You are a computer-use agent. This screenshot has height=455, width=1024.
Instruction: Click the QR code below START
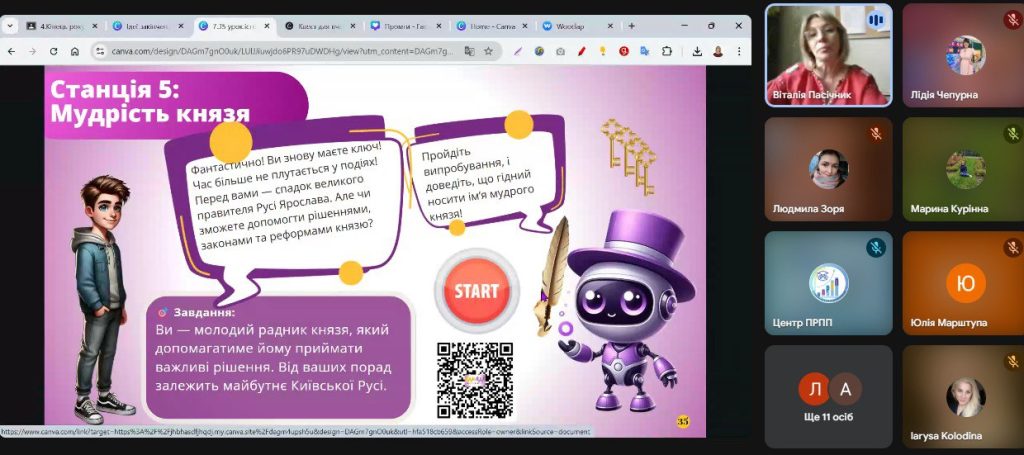coord(475,379)
